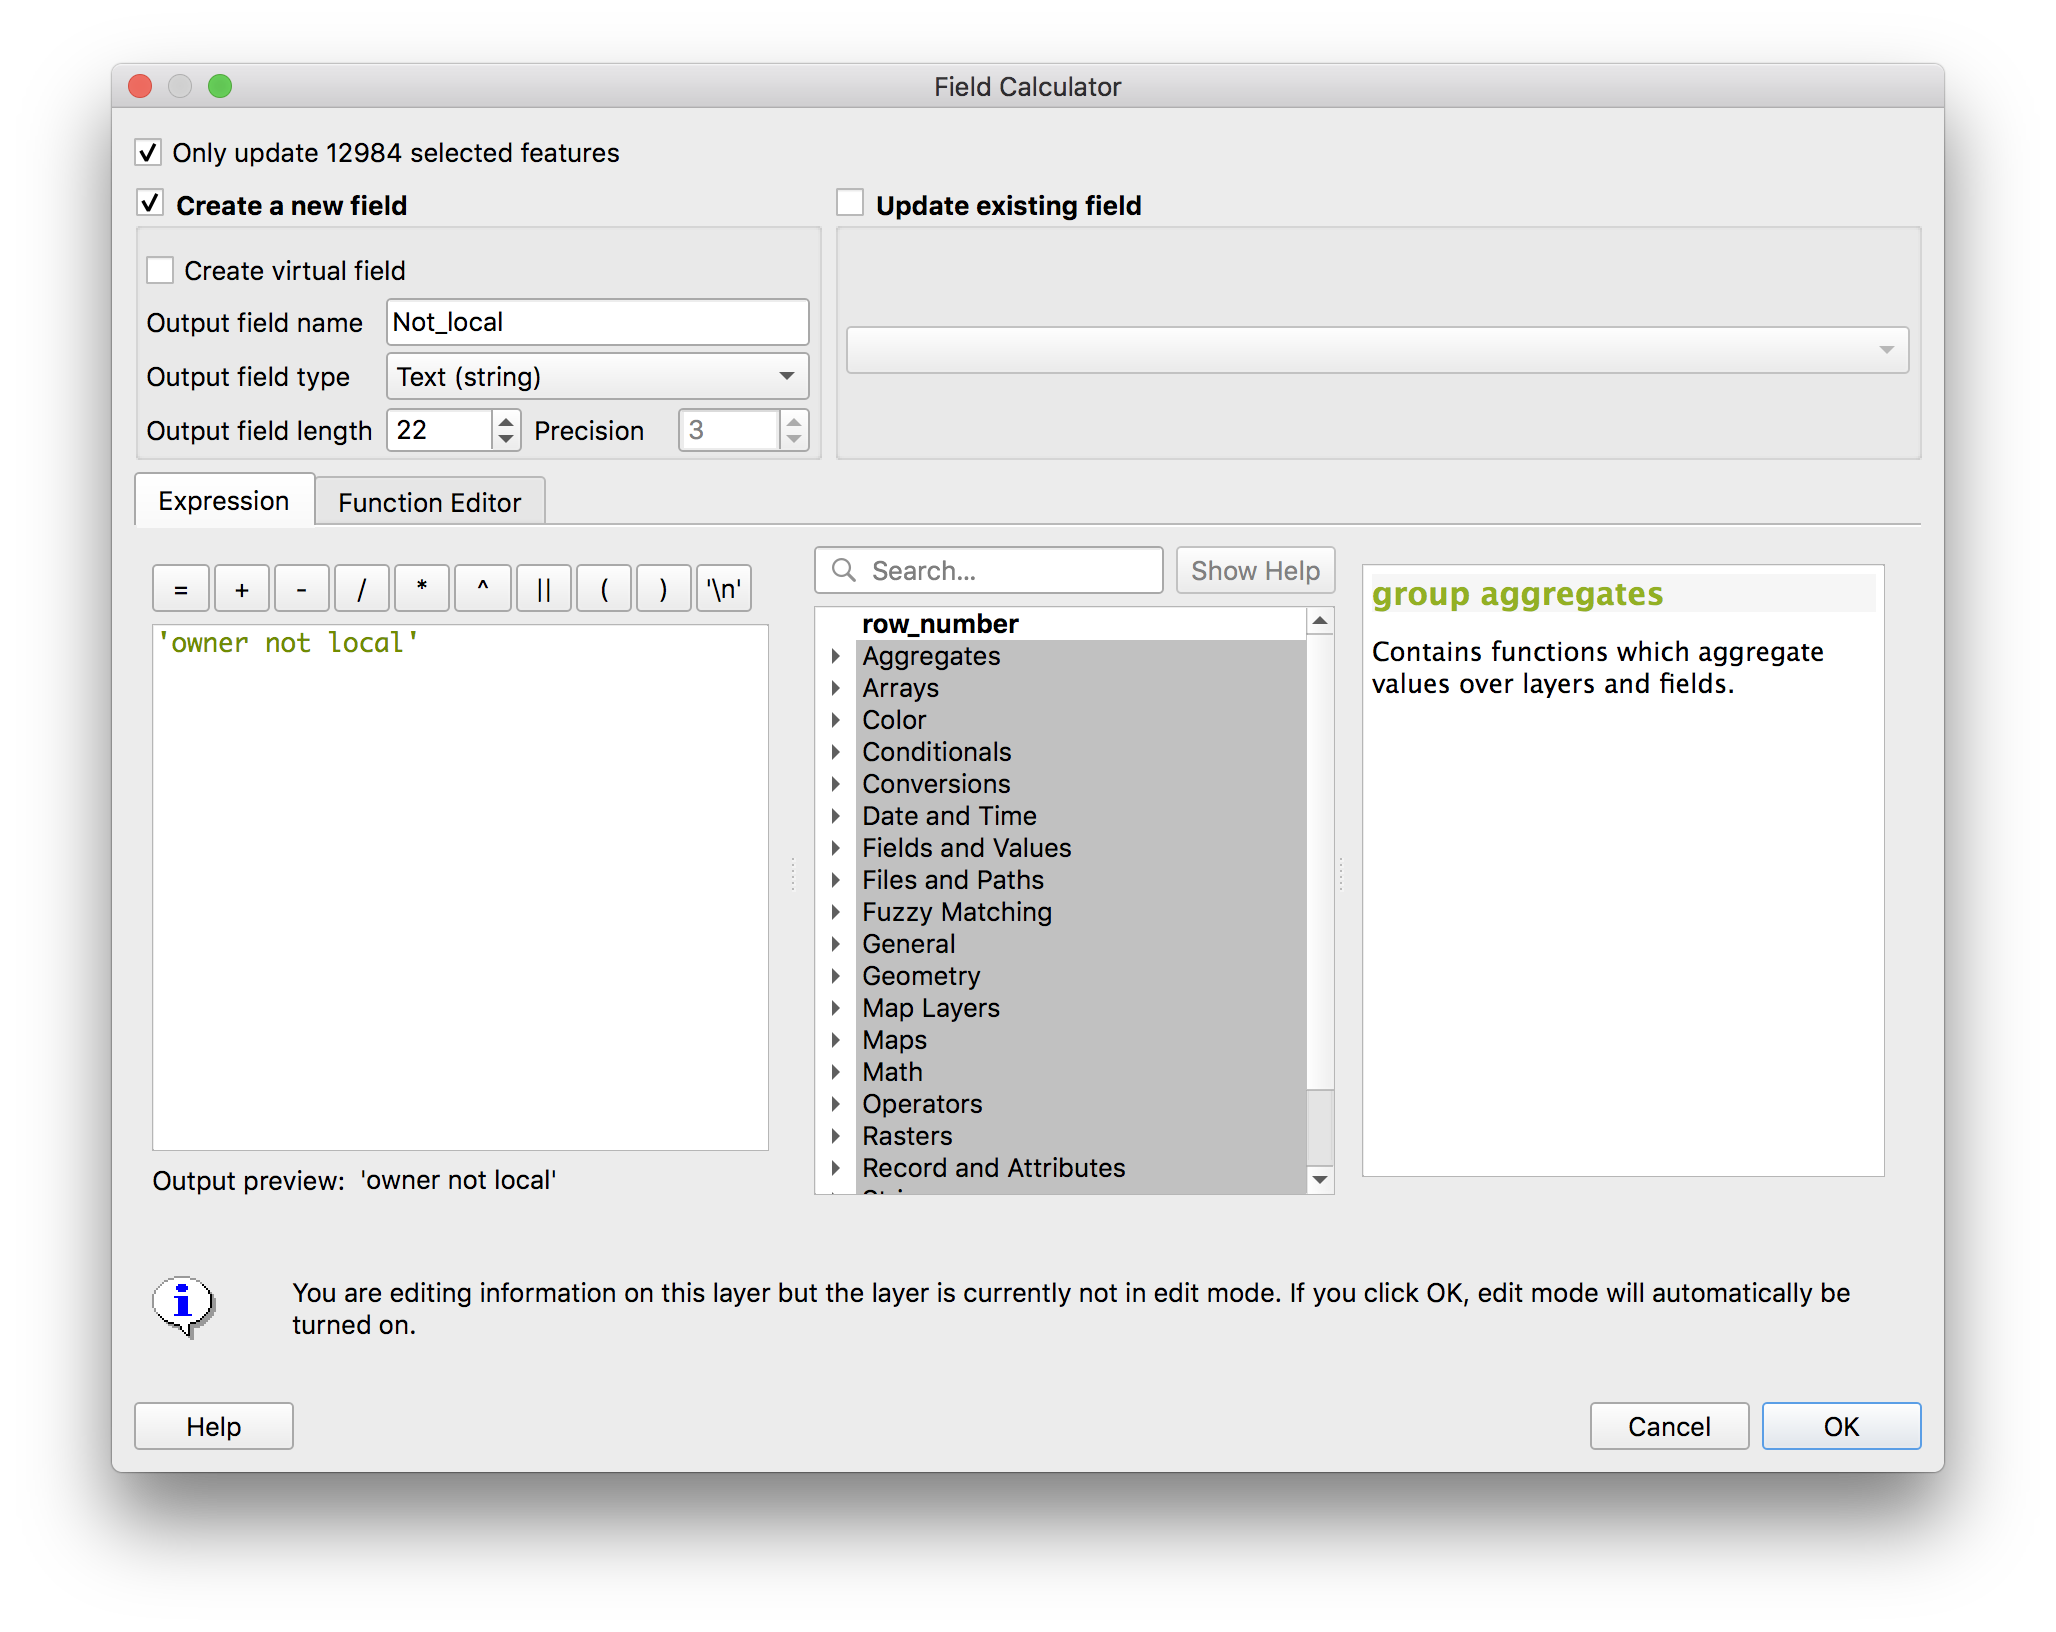Switch to the Function Editor tab
The width and height of the screenshot is (2056, 1632).
[429, 502]
